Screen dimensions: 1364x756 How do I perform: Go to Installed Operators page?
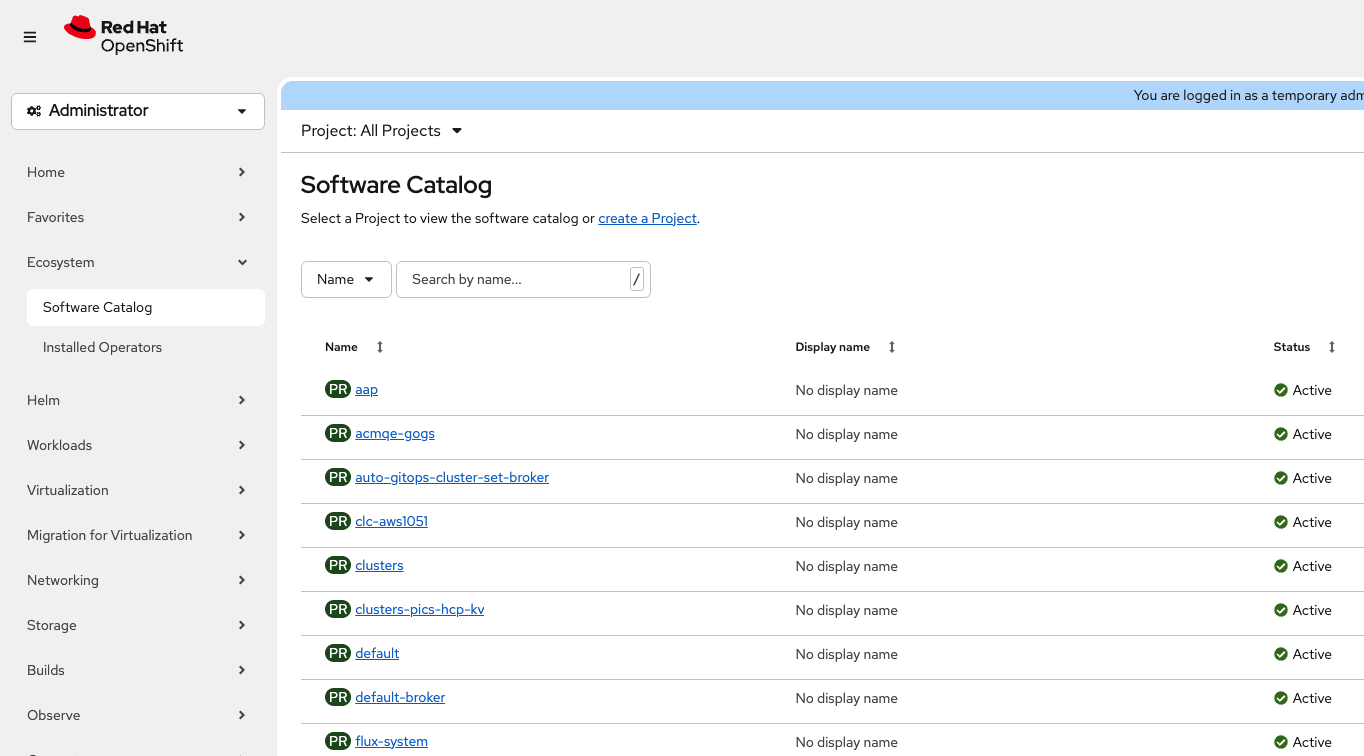pos(102,347)
